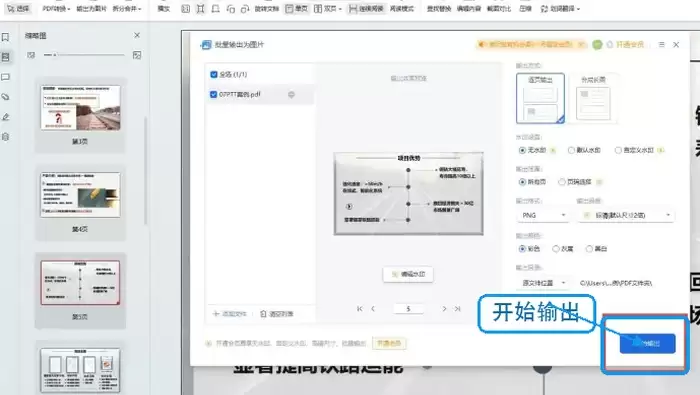Open the comments panel sidebar icon

[x=5, y=77]
